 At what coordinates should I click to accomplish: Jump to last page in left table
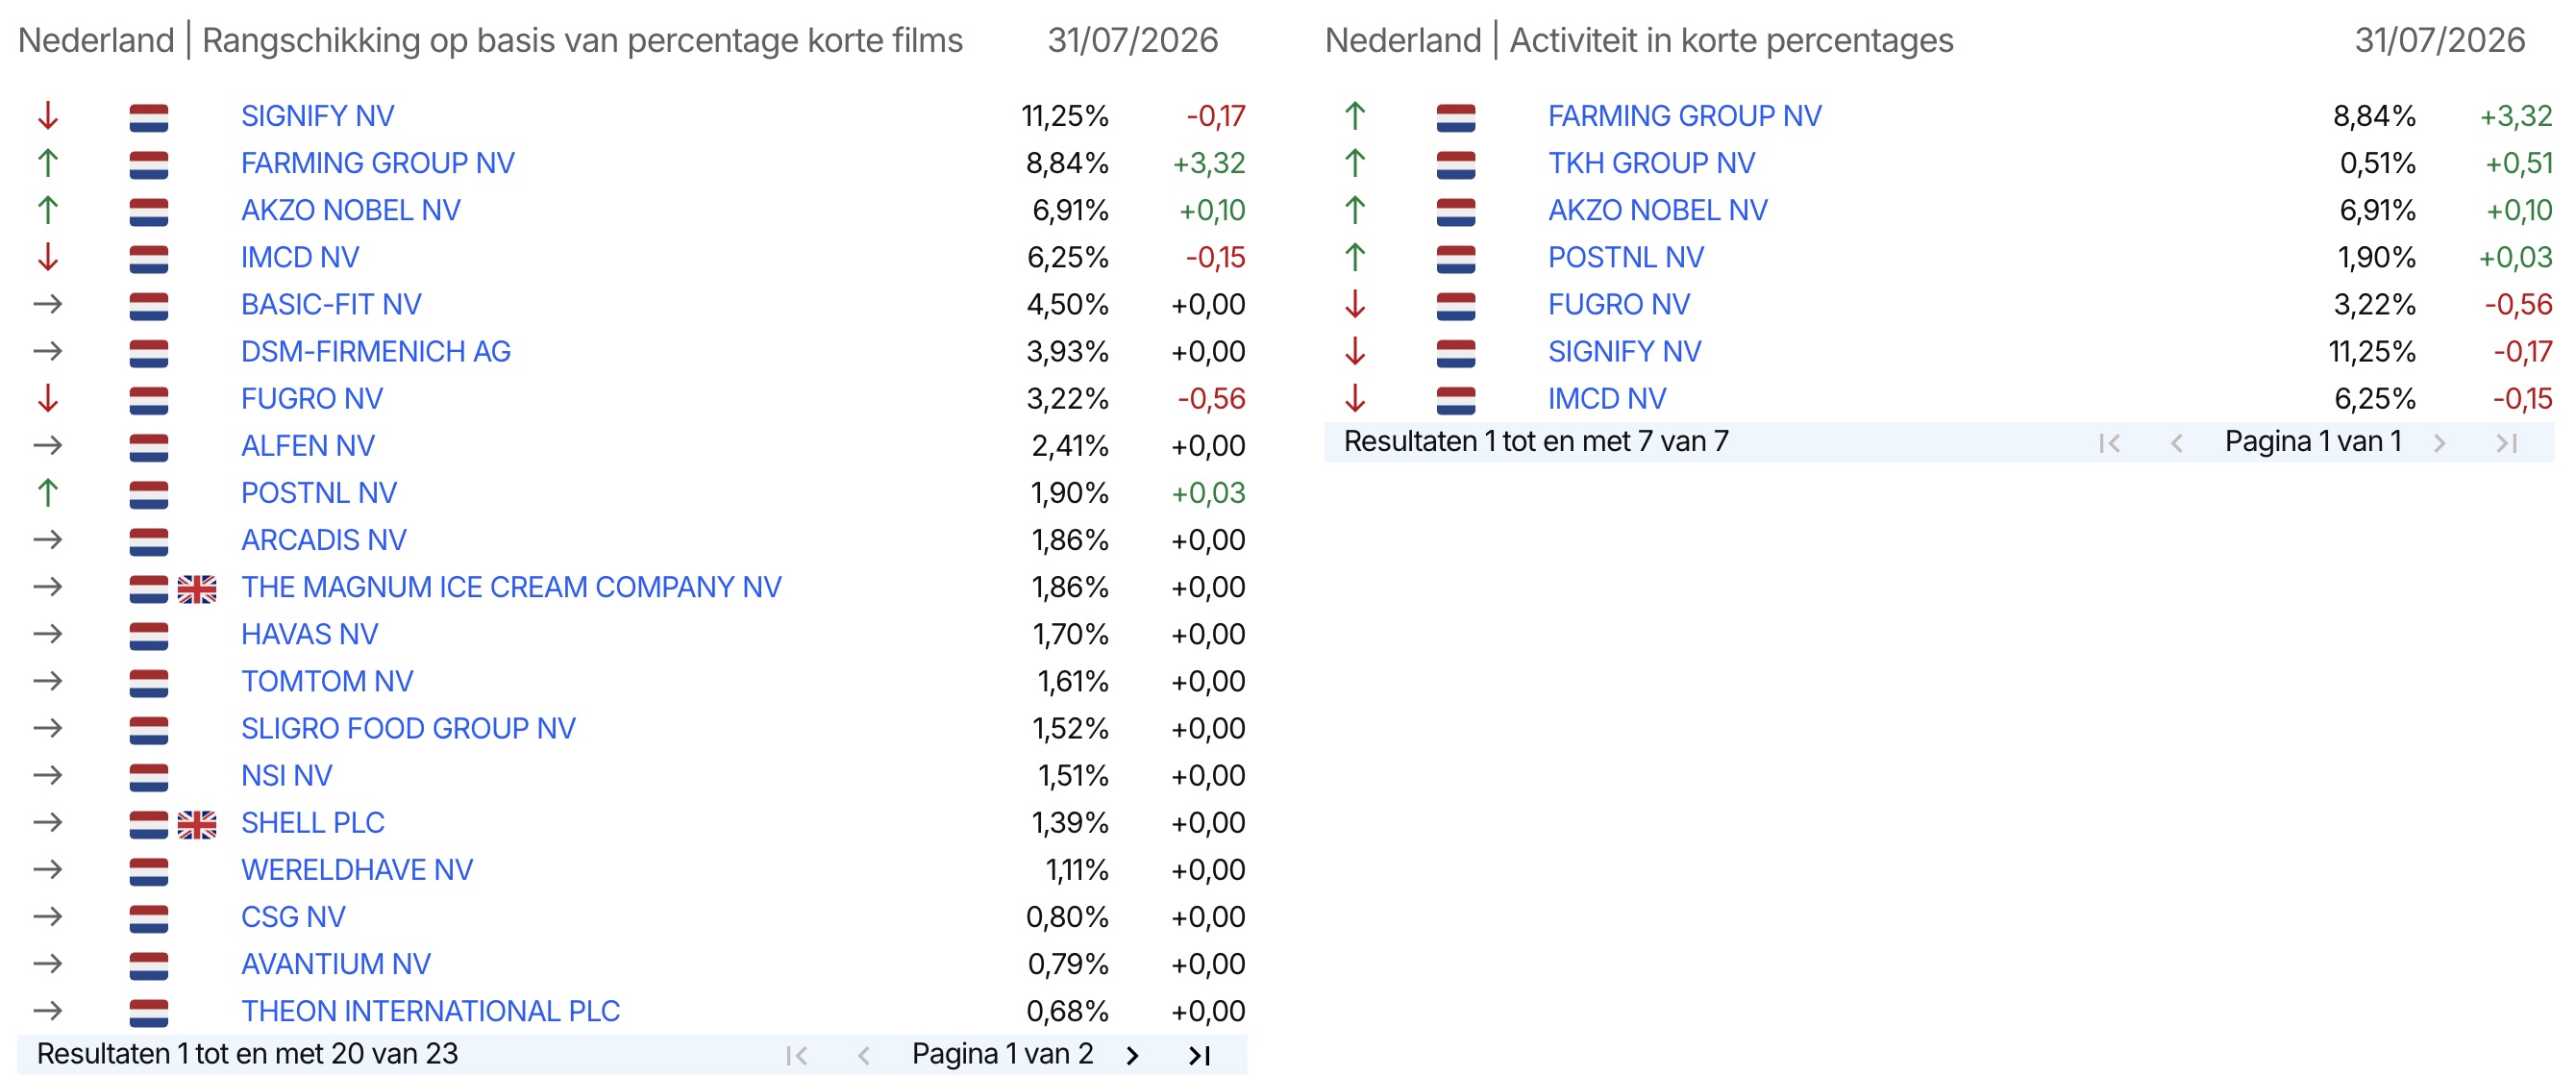(1199, 1055)
